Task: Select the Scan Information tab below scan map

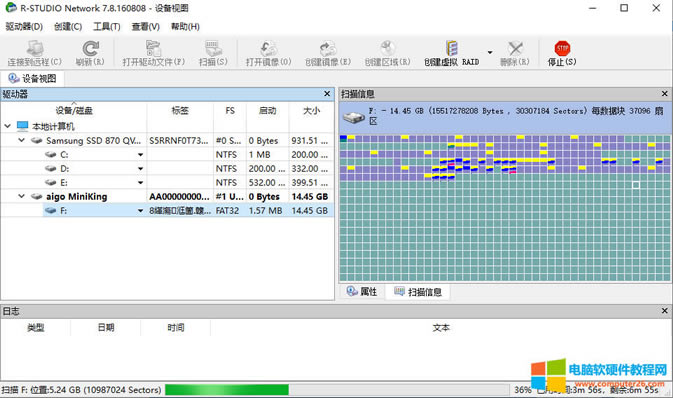Action: click(x=417, y=292)
